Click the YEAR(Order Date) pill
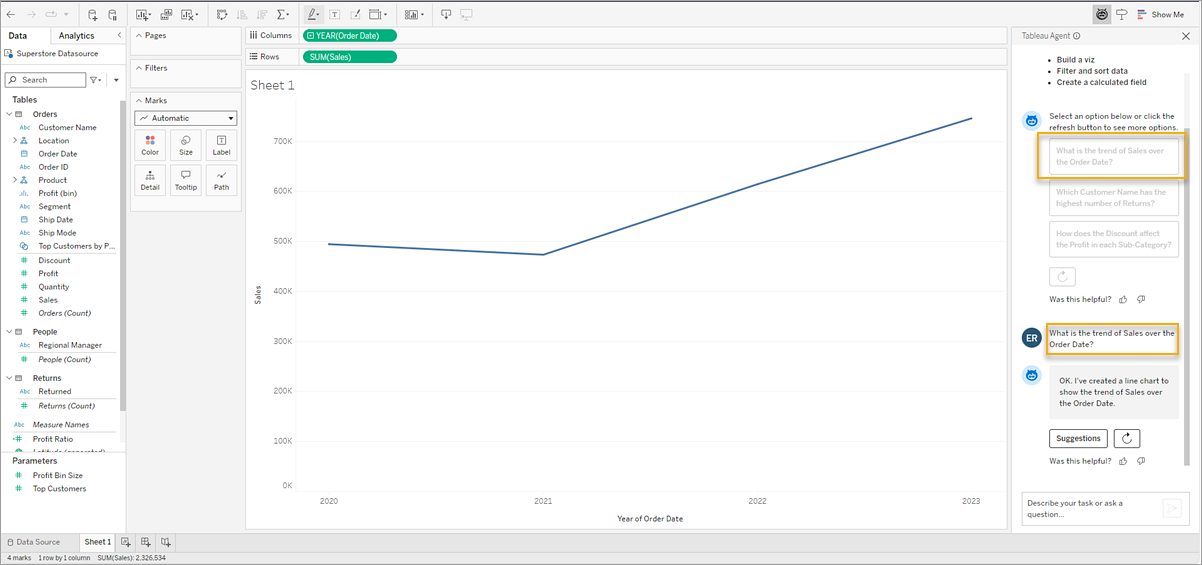 coord(349,35)
